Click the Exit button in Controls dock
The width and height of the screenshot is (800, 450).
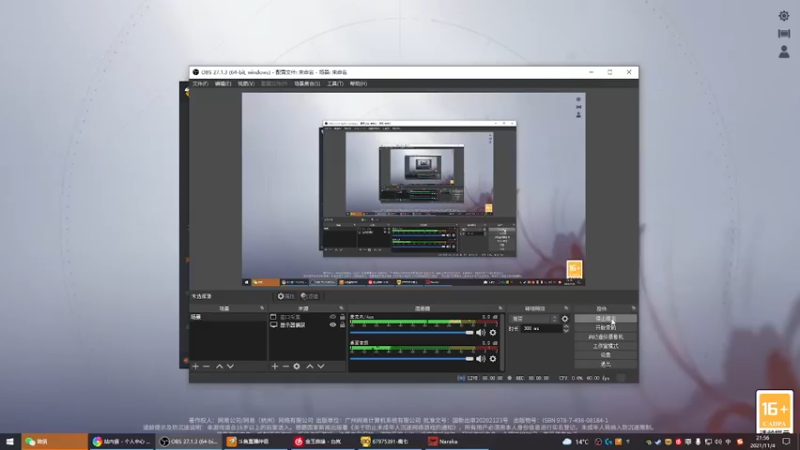pyautogui.click(x=606, y=364)
